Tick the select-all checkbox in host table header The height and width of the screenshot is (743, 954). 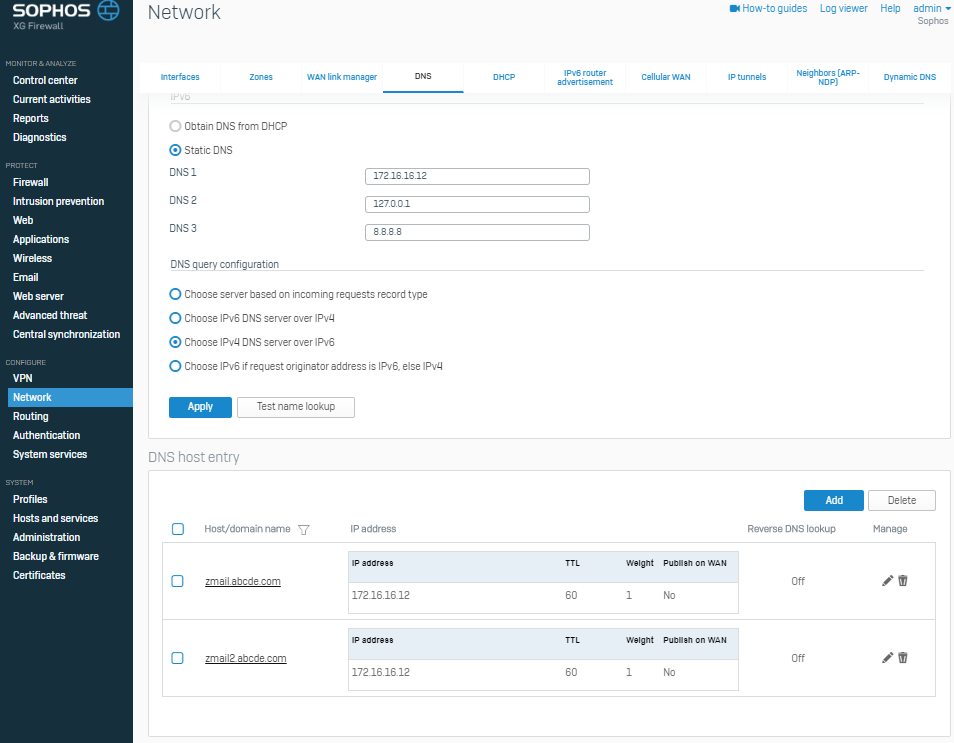click(178, 529)
